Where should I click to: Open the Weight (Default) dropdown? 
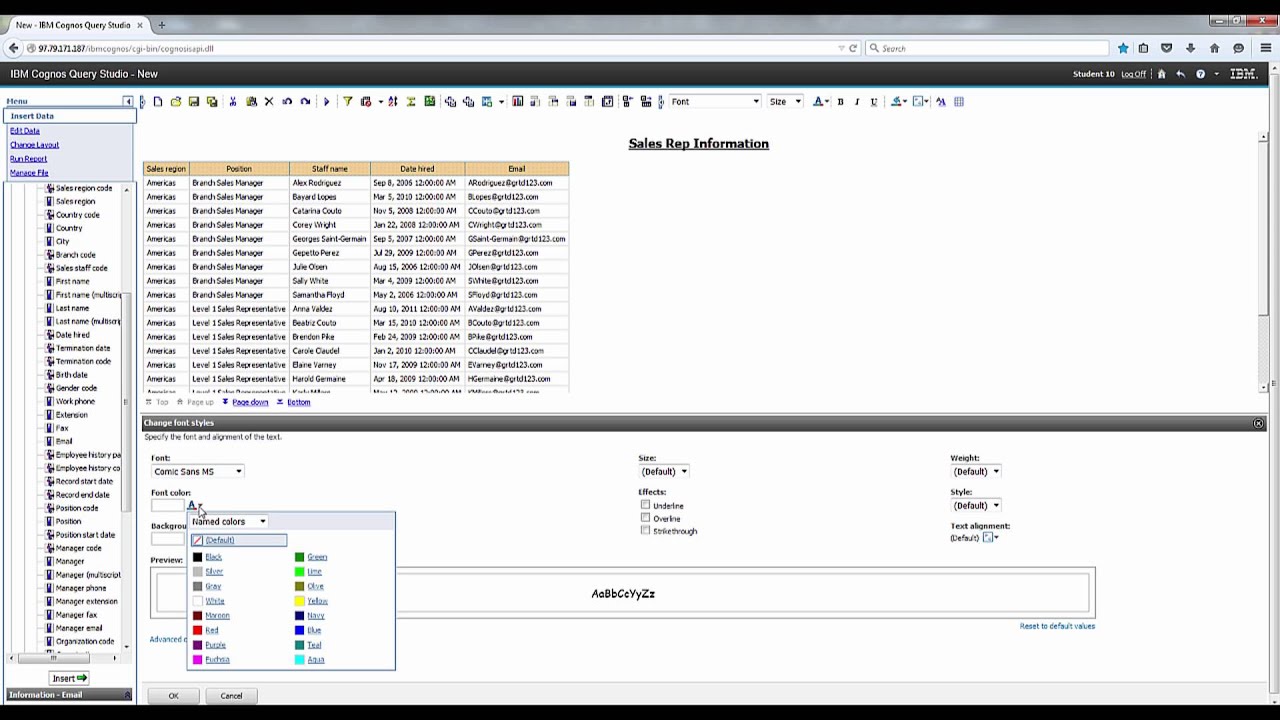click(975, 471)
